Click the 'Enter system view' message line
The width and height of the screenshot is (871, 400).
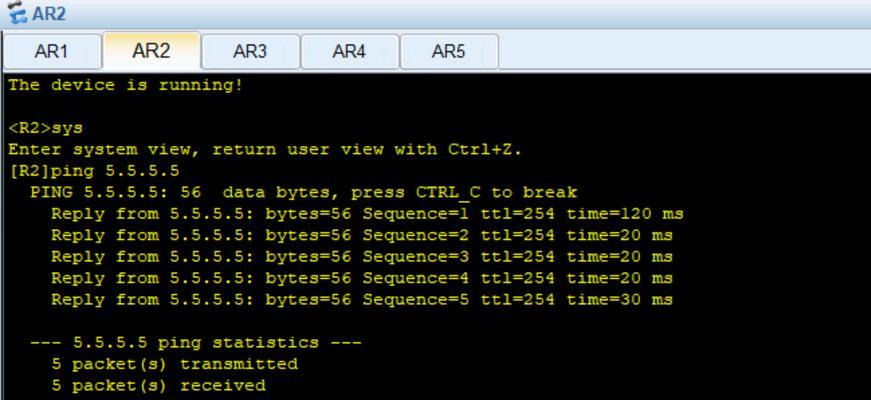point(265,149)
